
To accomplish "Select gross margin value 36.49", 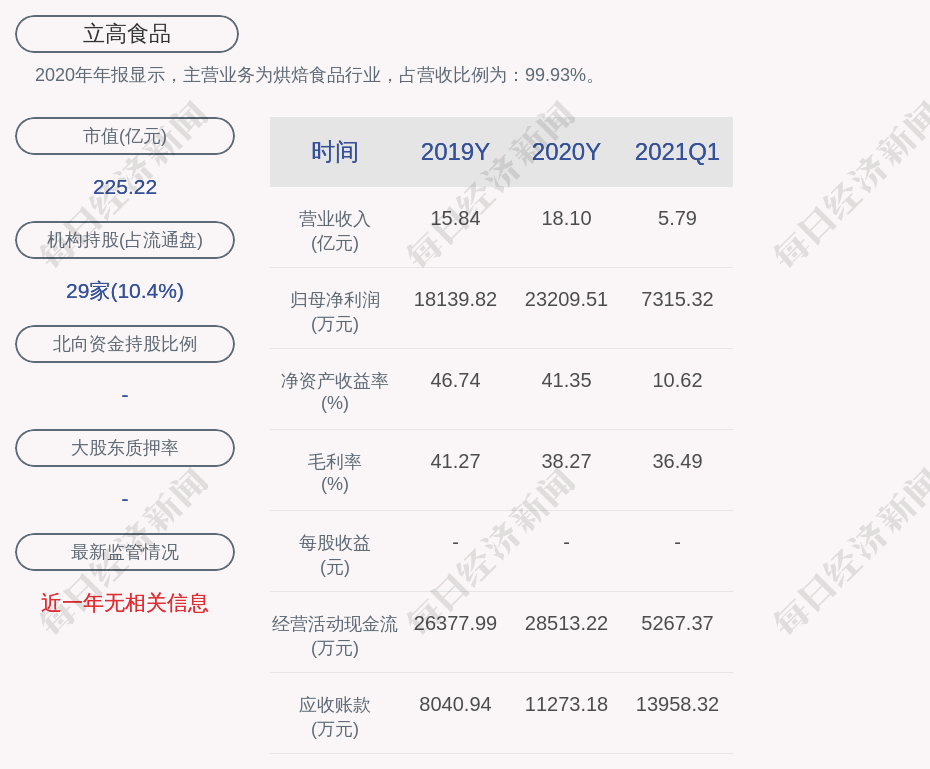I will [x=677, y=461].
